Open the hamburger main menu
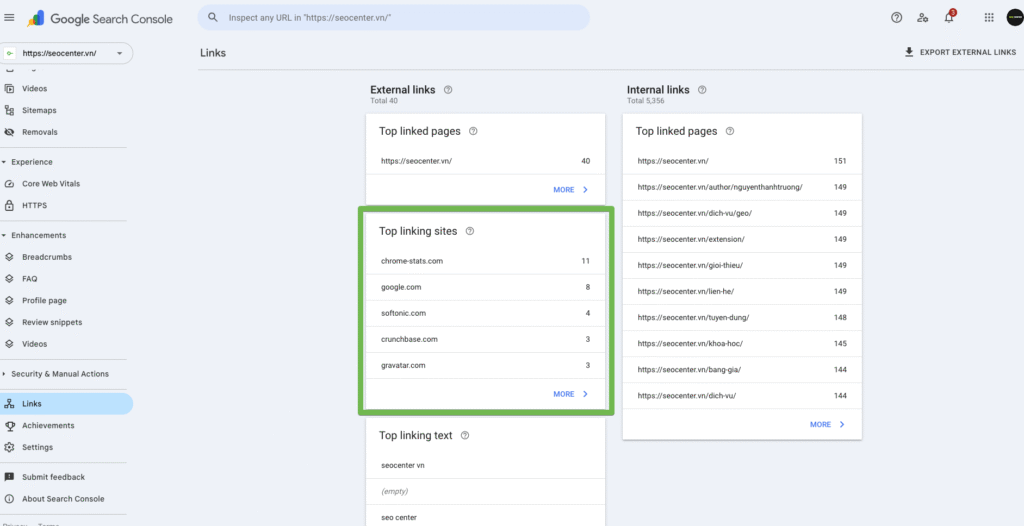Screen dimensions: 1024x526 click(10, 18)
